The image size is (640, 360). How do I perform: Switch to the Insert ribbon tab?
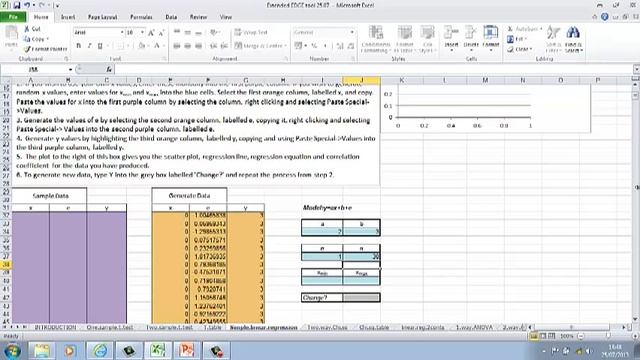tap(68, 17)
